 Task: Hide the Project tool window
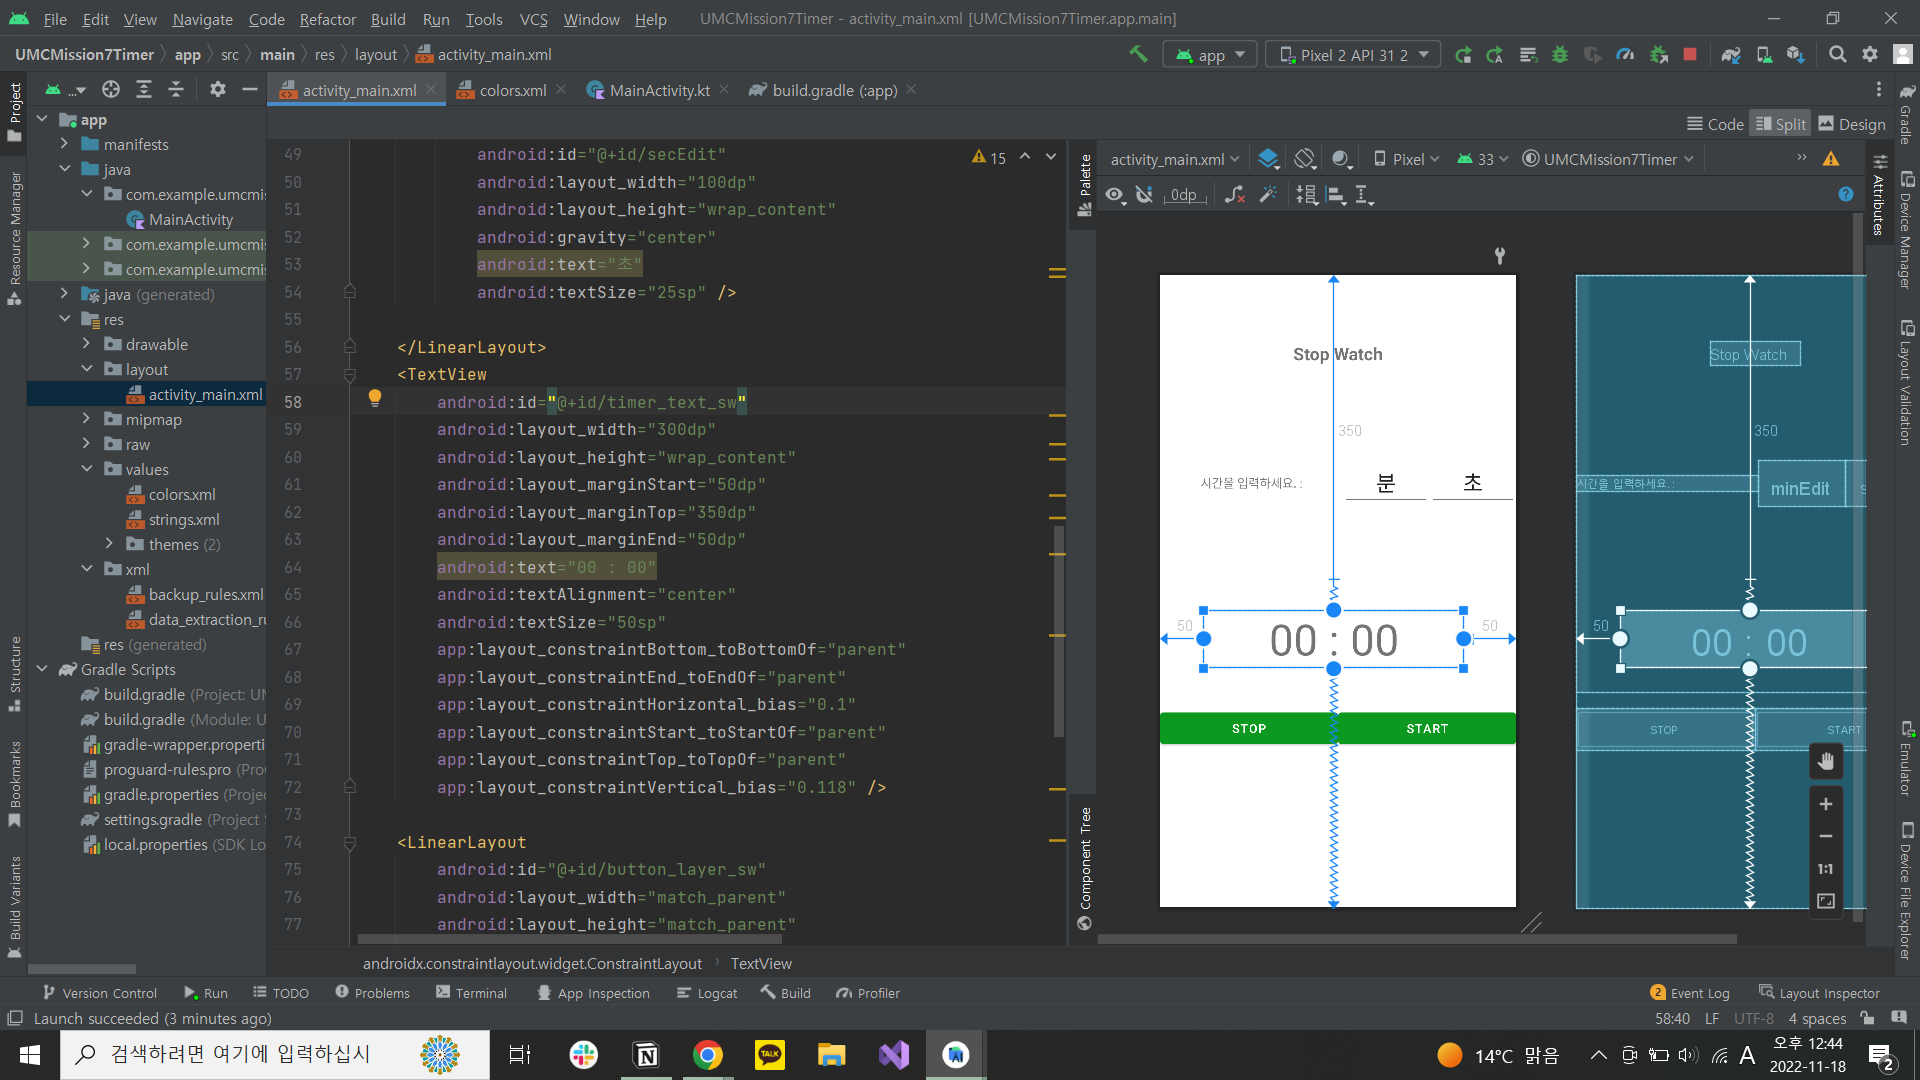click(x=250, y=90)
